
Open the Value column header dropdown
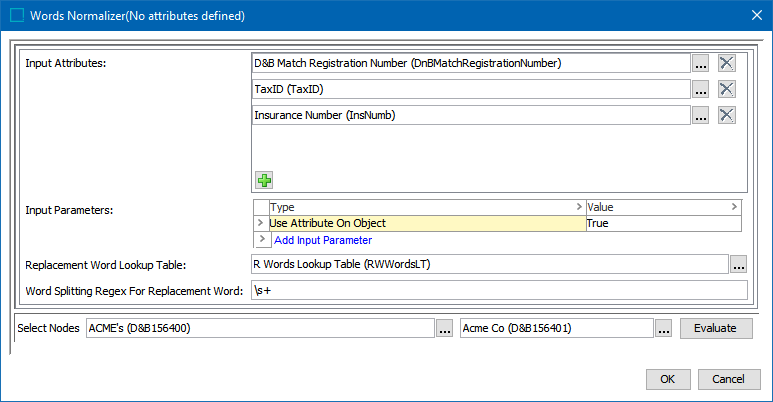click(735, 207)
